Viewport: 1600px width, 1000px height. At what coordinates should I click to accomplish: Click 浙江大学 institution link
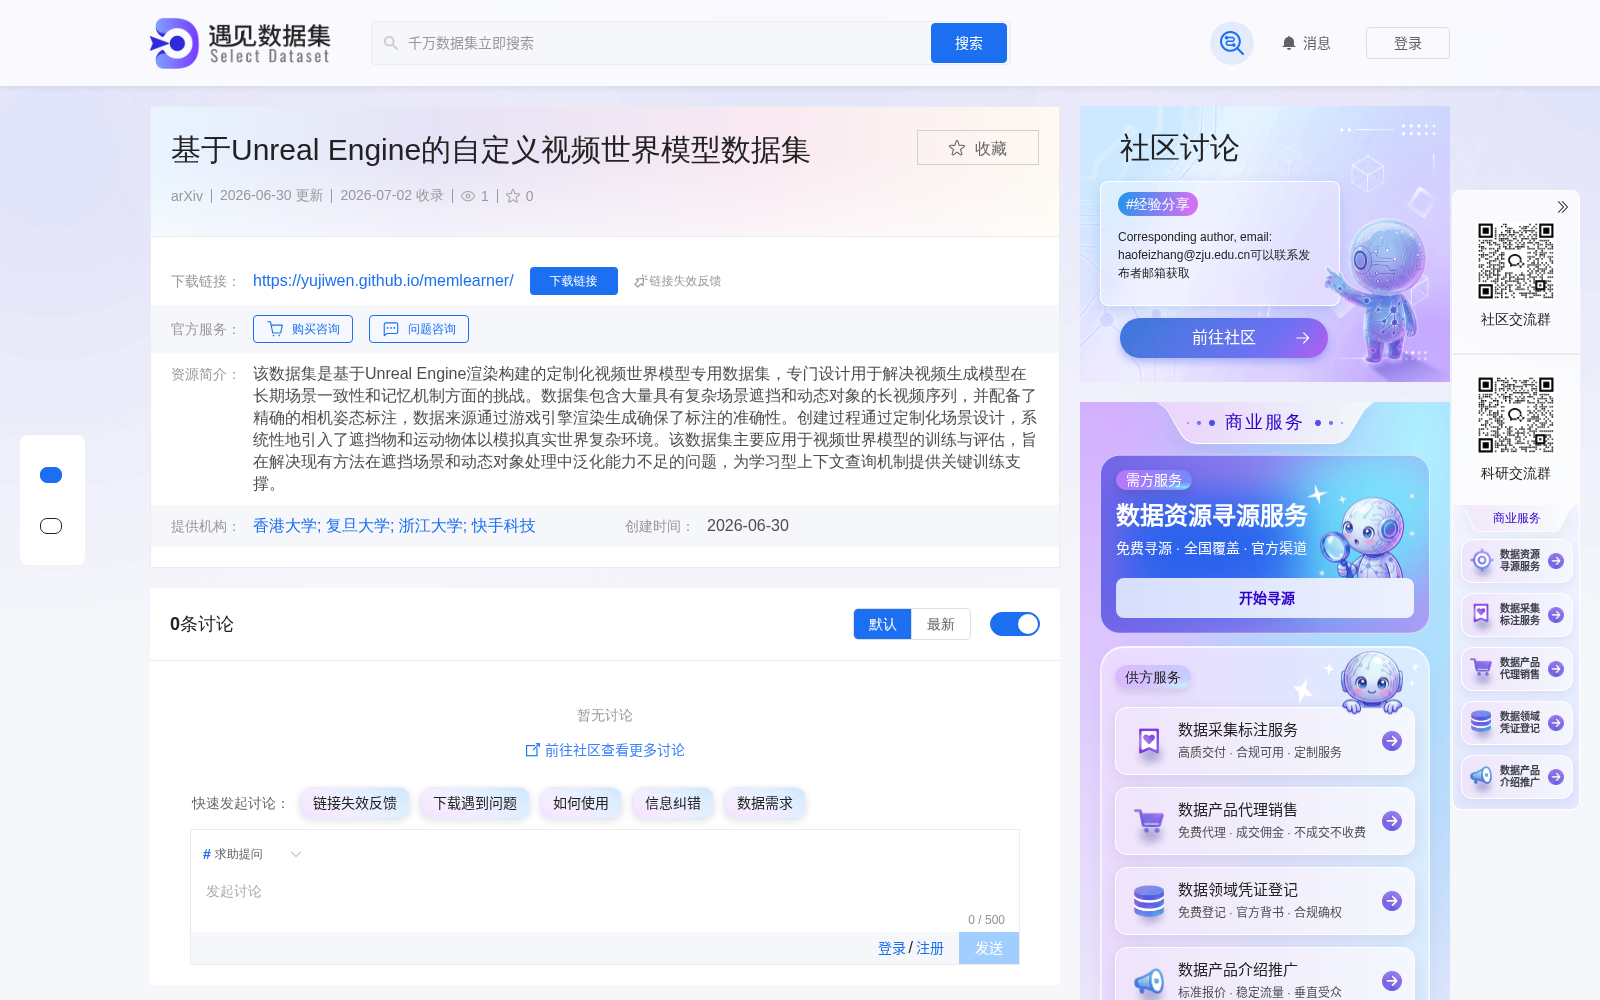click(x=431, y=526)
